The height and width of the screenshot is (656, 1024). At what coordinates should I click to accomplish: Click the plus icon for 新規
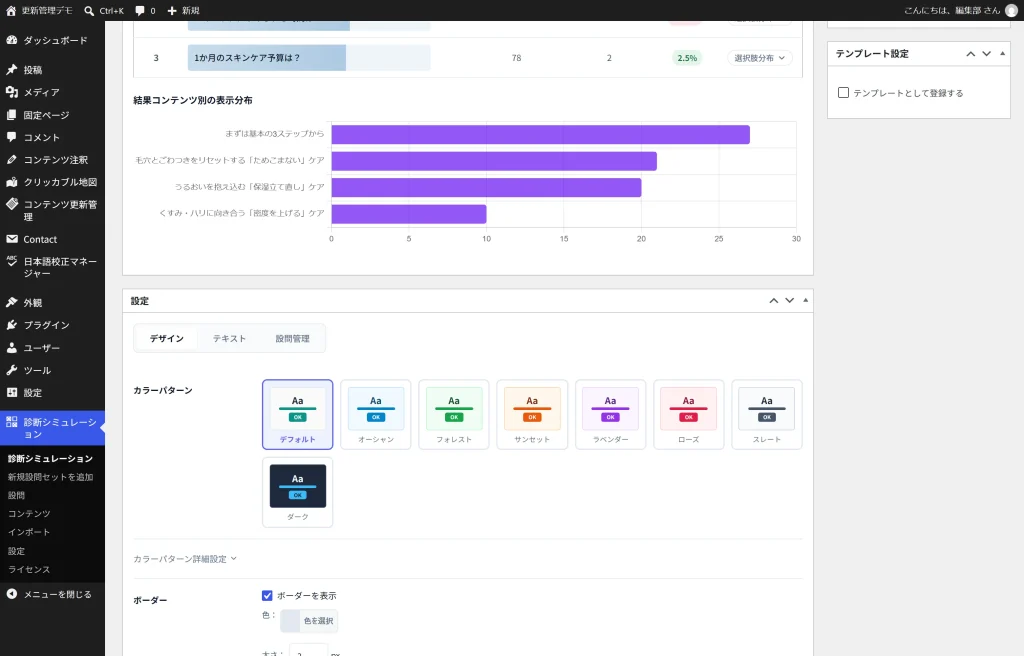[172, 10]
